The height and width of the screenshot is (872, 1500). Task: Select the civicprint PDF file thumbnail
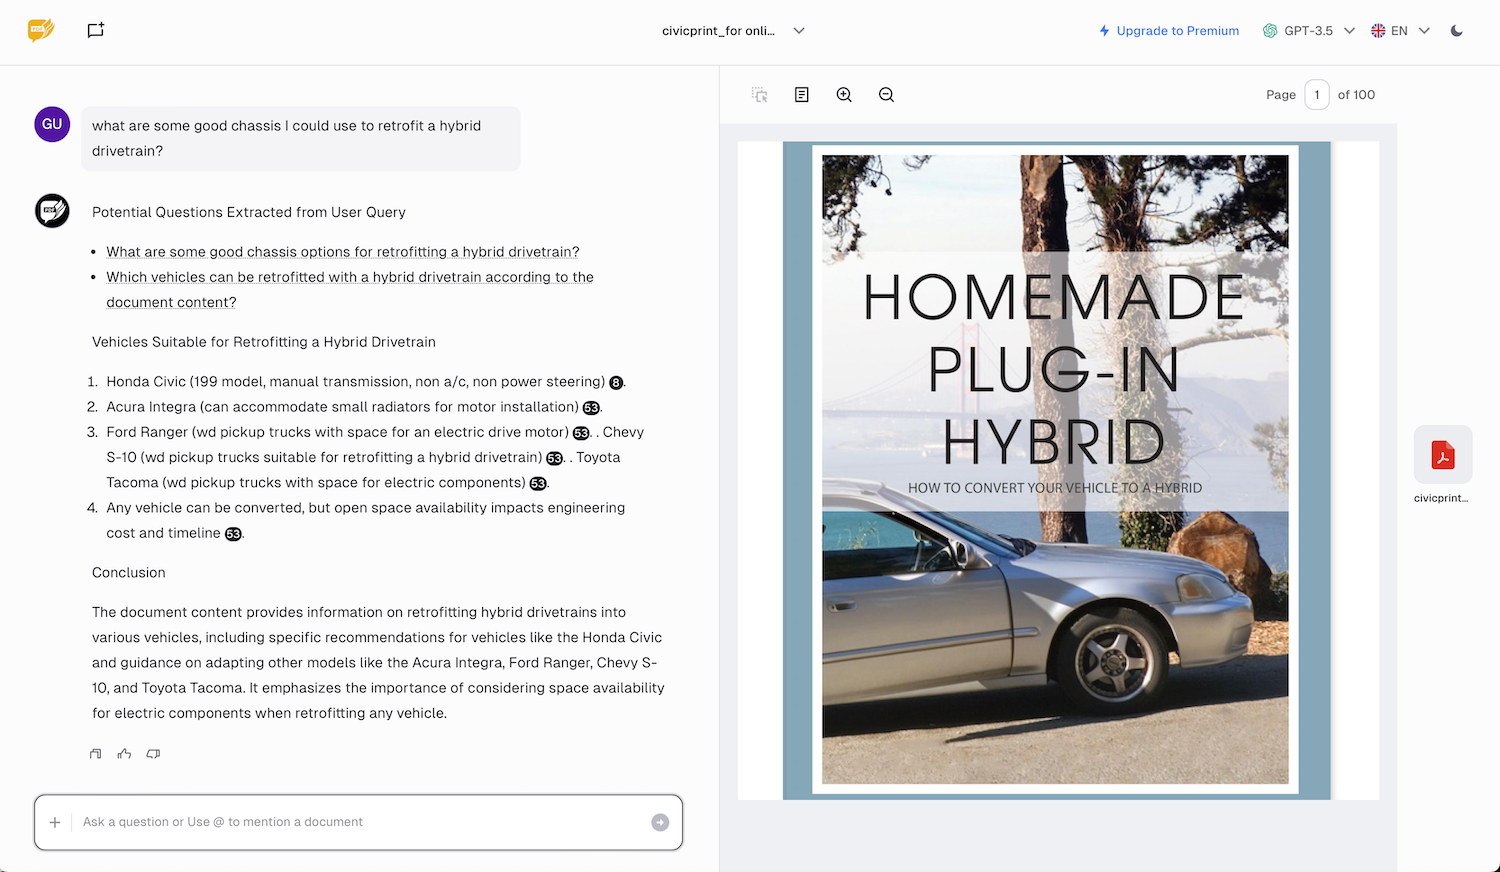[1442, 455]
